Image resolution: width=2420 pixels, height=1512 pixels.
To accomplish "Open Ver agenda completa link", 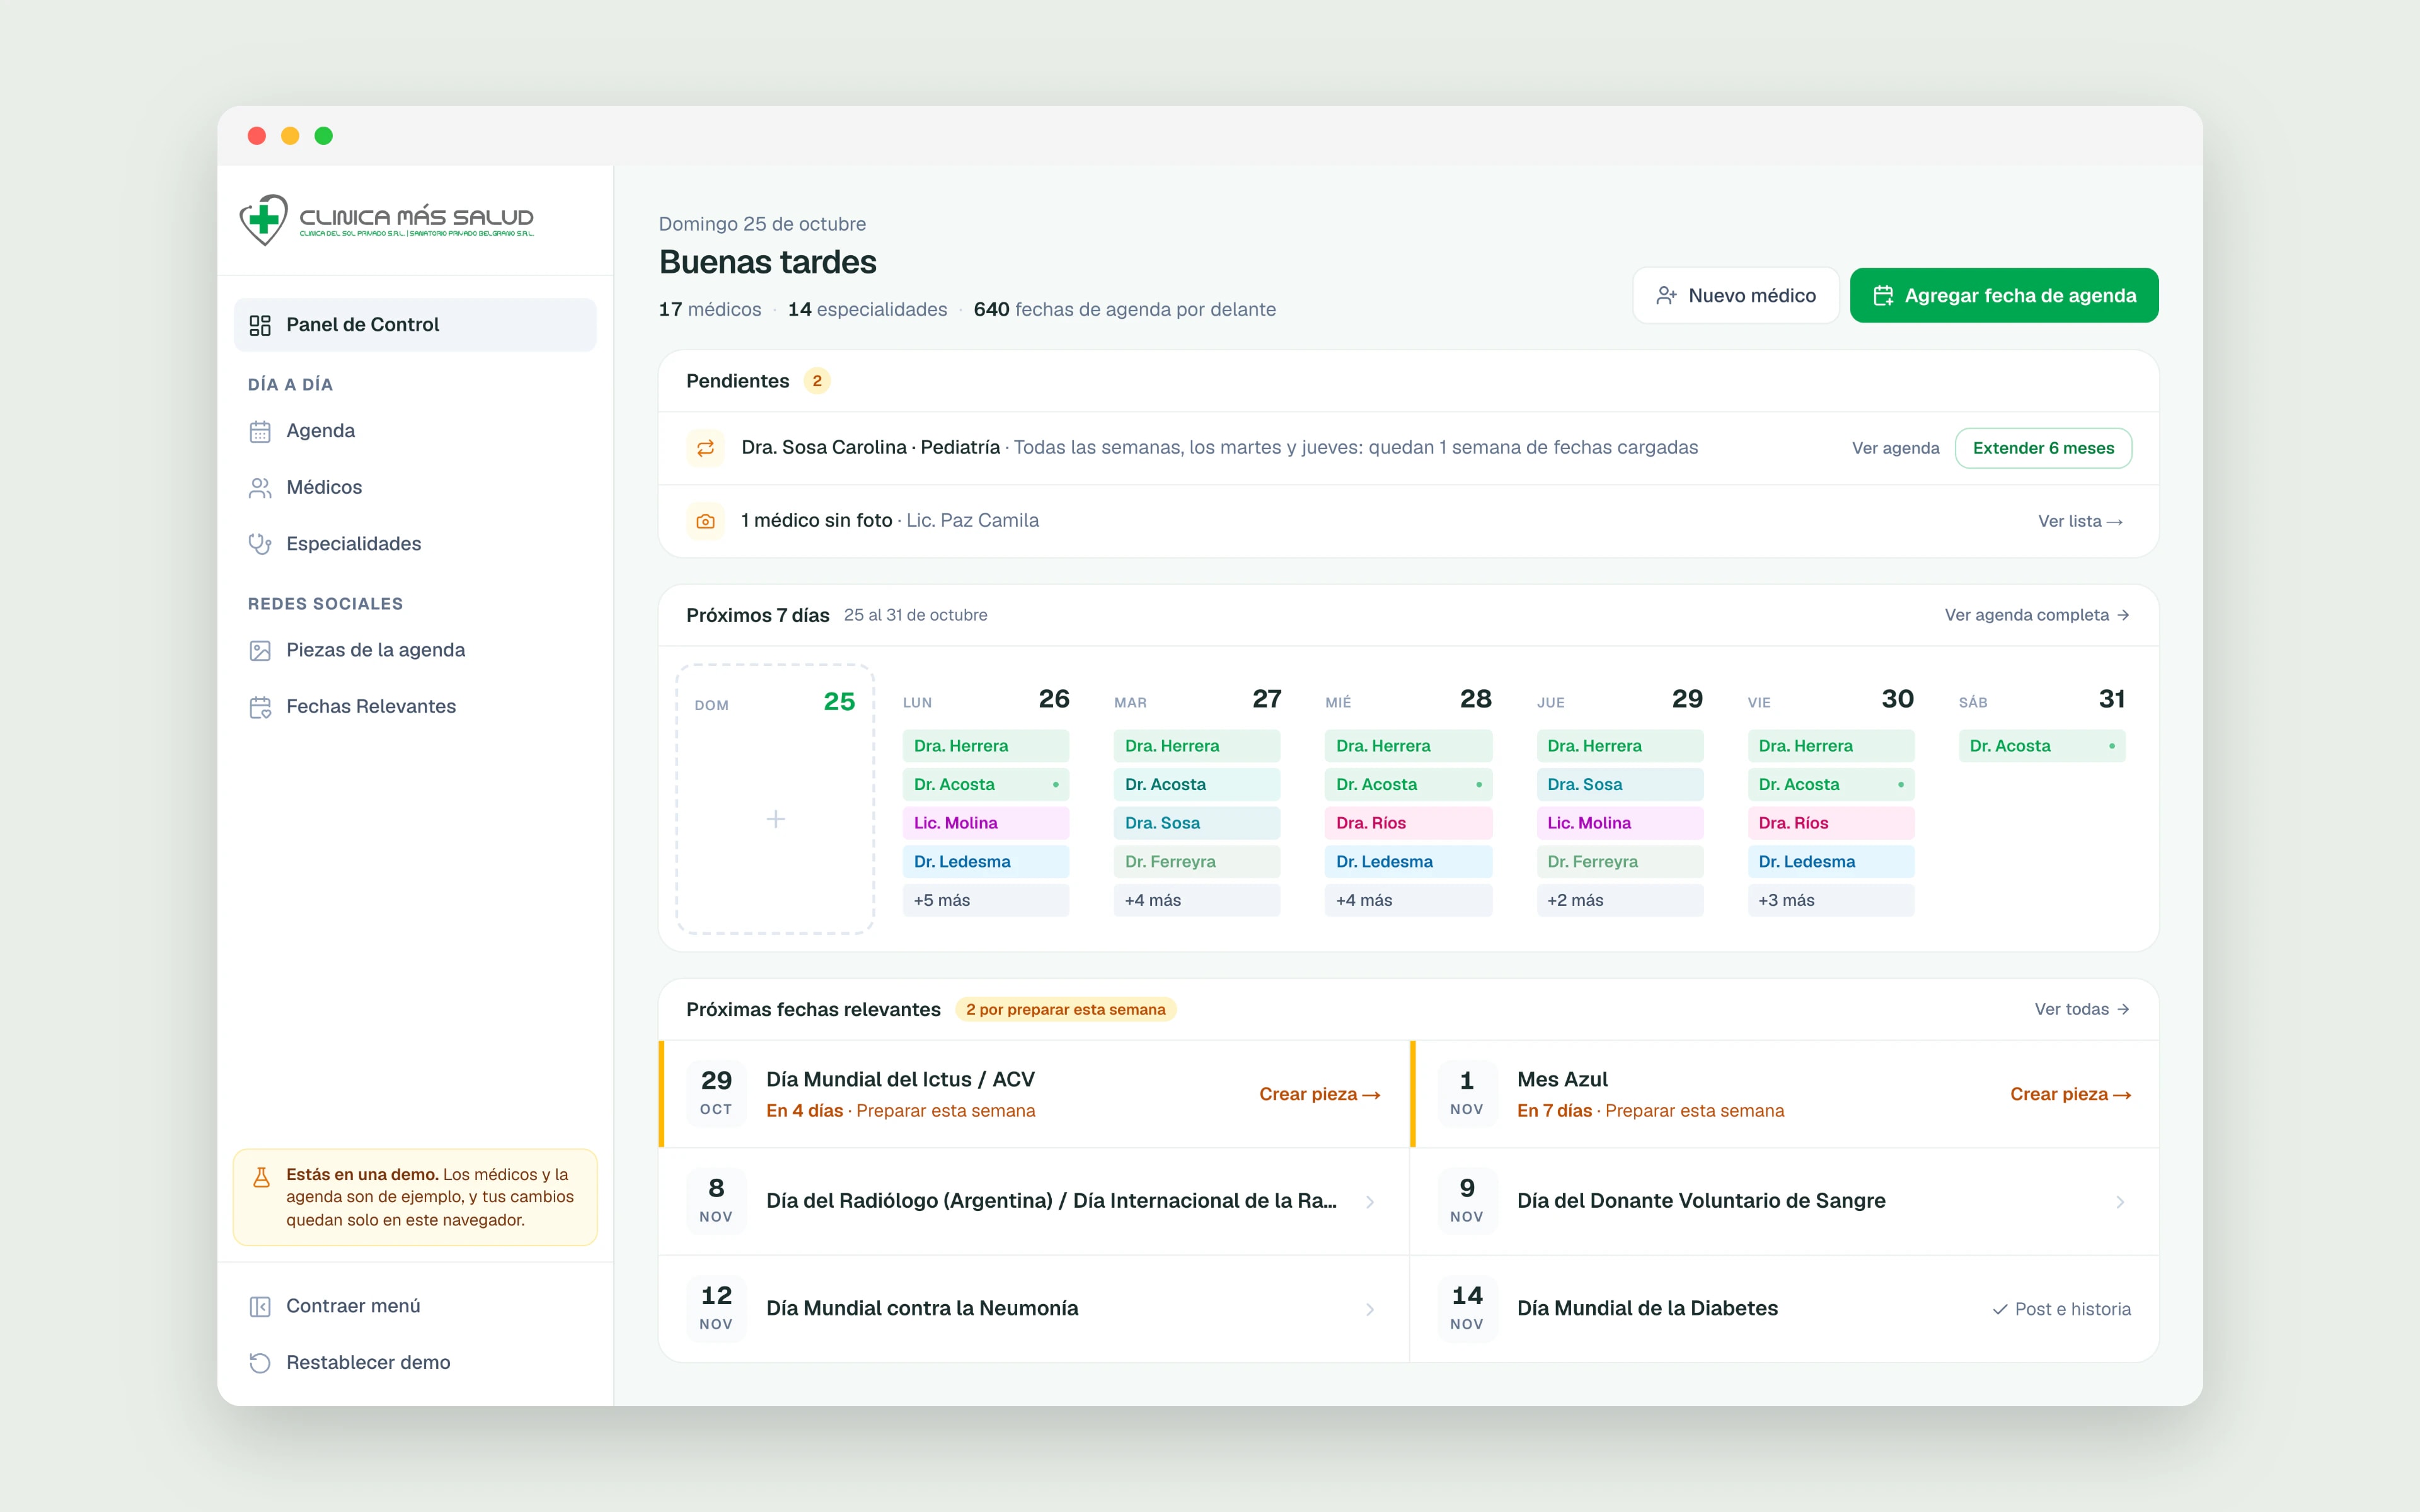I will tap(2037, 615).
